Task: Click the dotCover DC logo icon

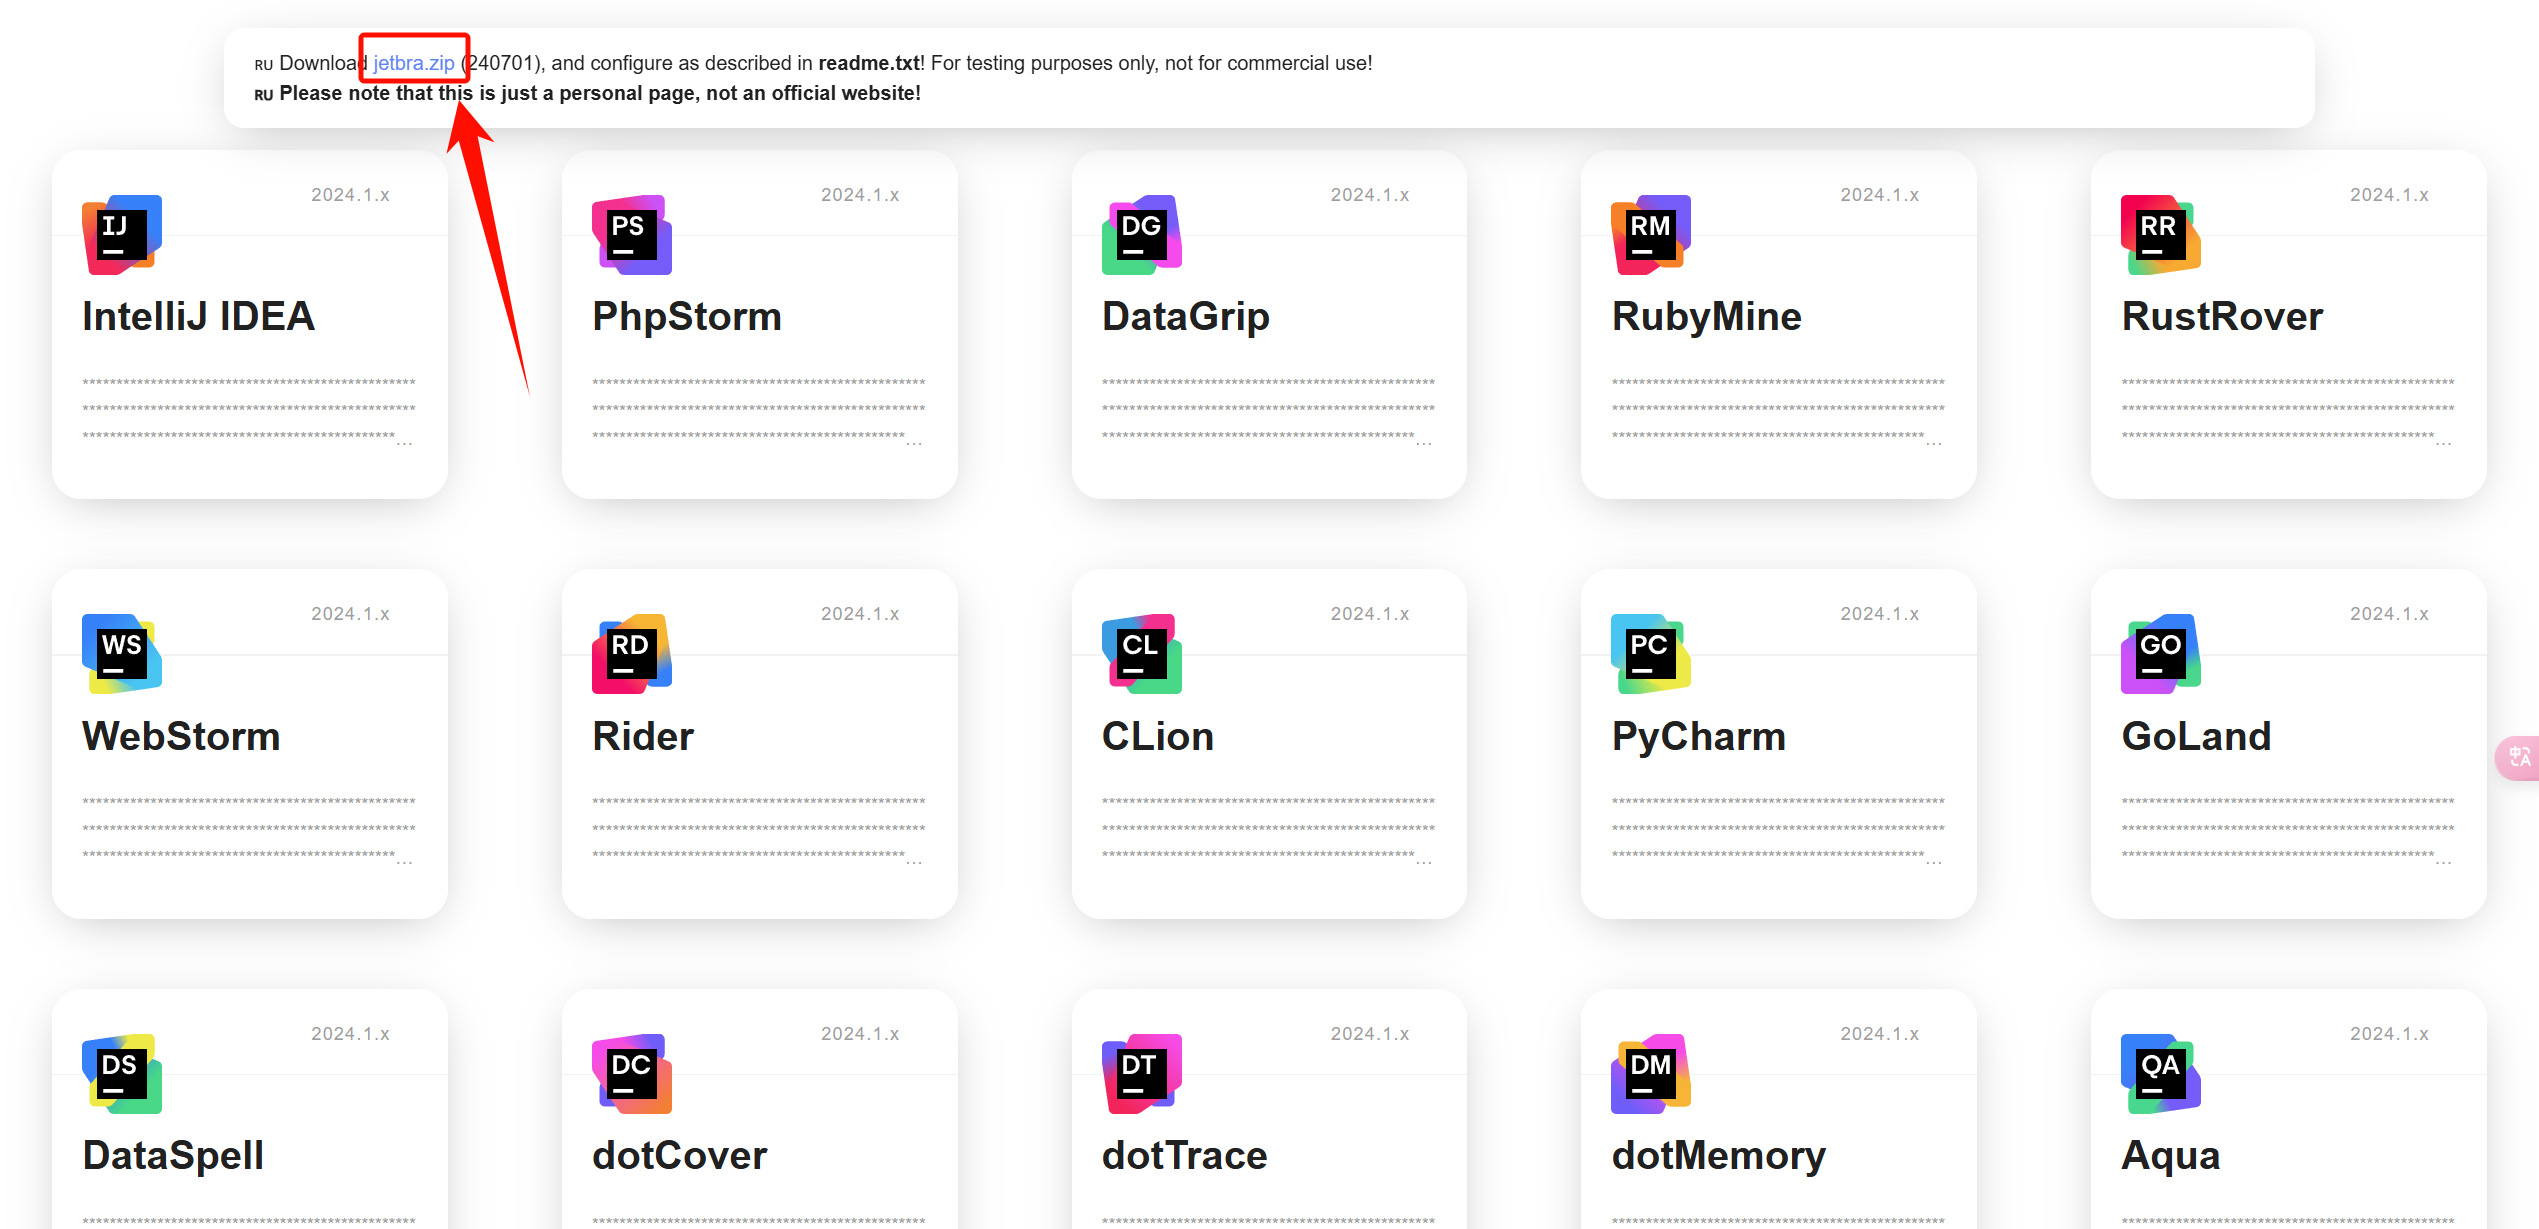Action: (632, 1074)
